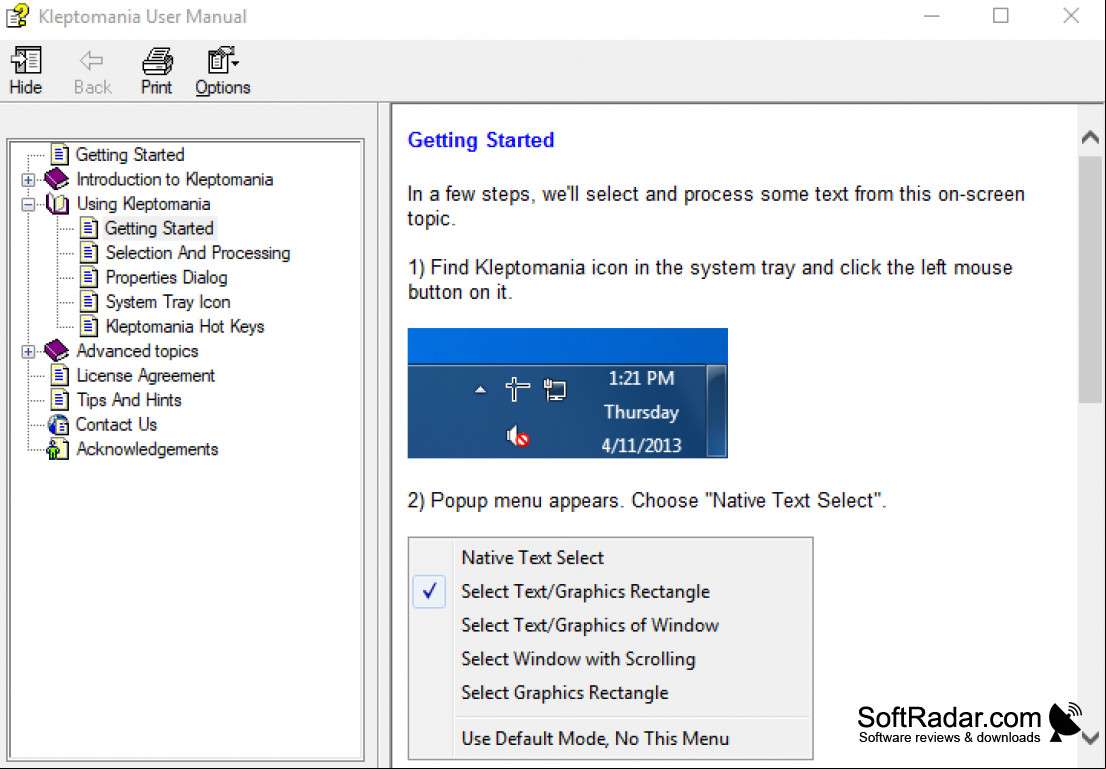Viewport: 1106px width, 769px height.
Task: Click the 1:21 PM clock in tray image
Action: [x=641, y=378]
